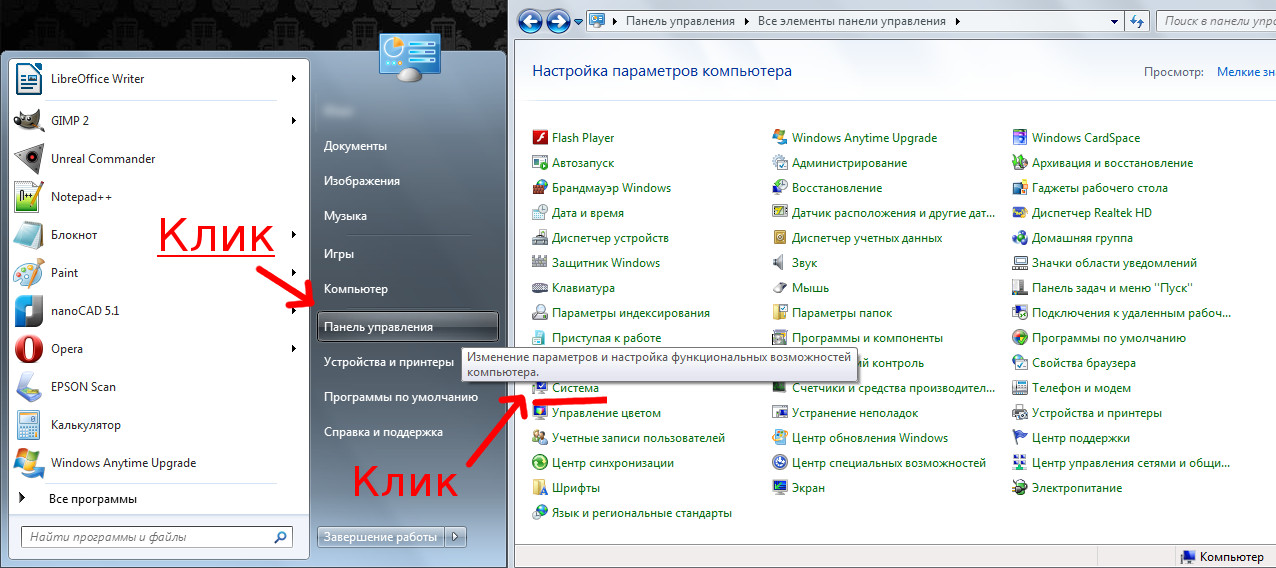1276x568 pixels.
Task: Expand Opera jump list arrow
Action: 294,349
